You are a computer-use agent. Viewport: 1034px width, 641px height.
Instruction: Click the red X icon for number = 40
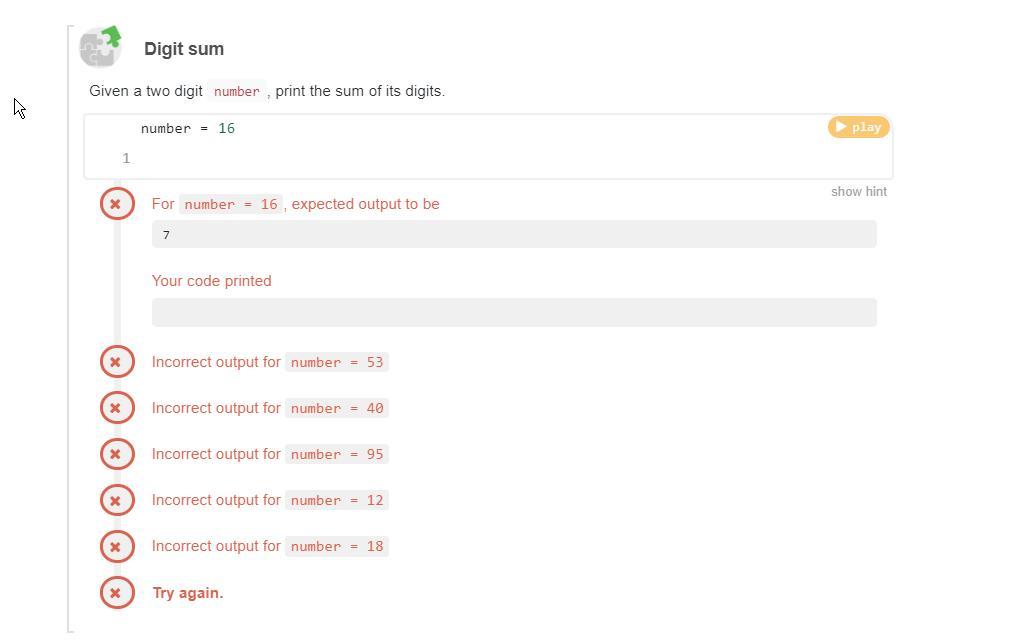click(x=117, y=408)
